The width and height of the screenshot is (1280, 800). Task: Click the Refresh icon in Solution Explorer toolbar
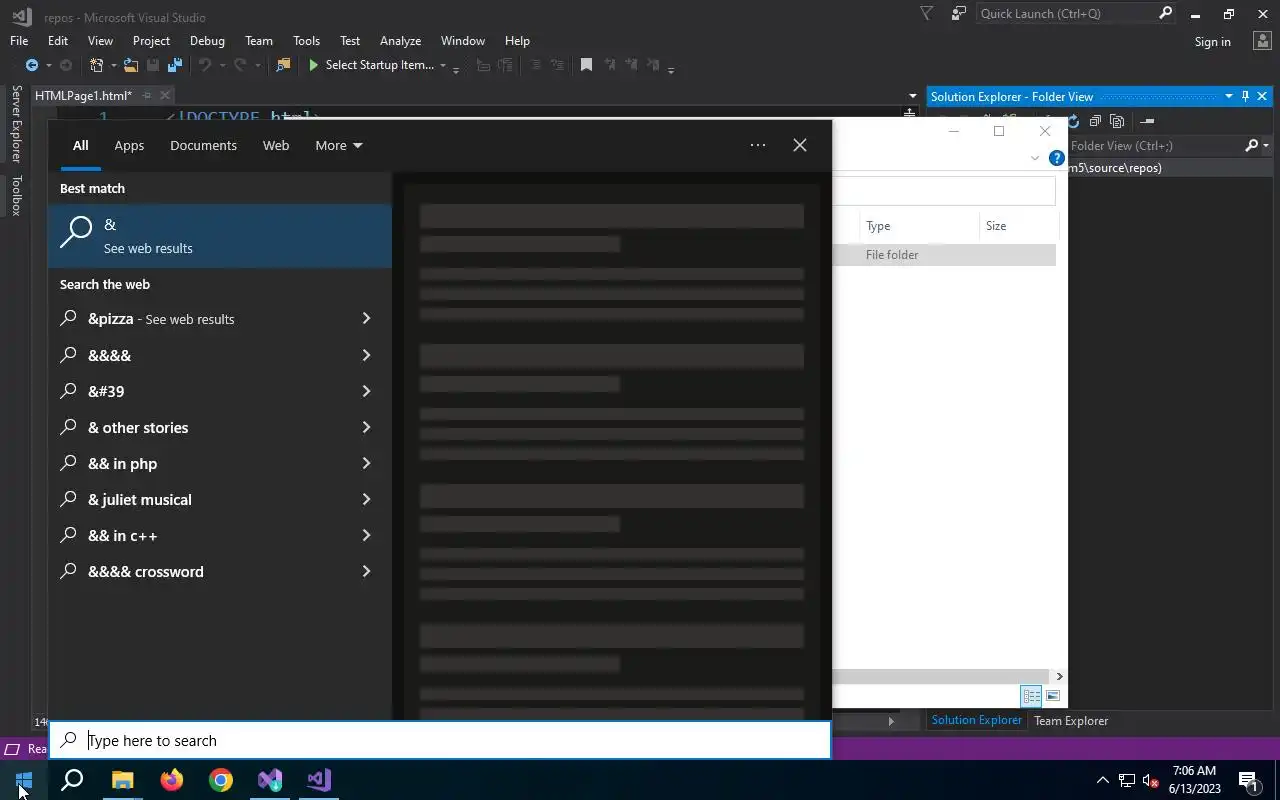(x=1073, y=121)
